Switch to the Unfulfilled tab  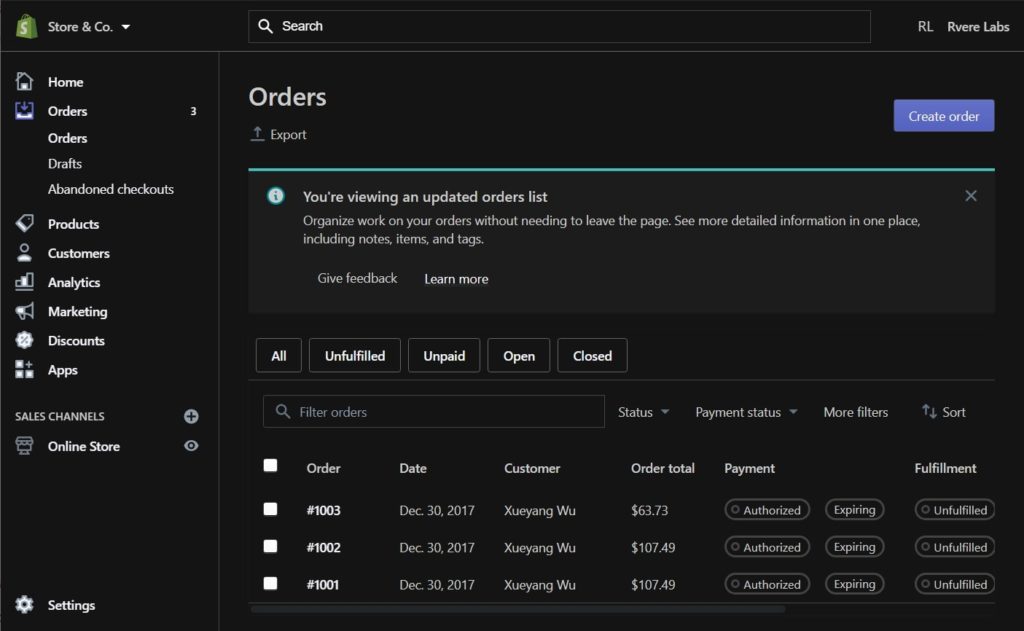354,356
